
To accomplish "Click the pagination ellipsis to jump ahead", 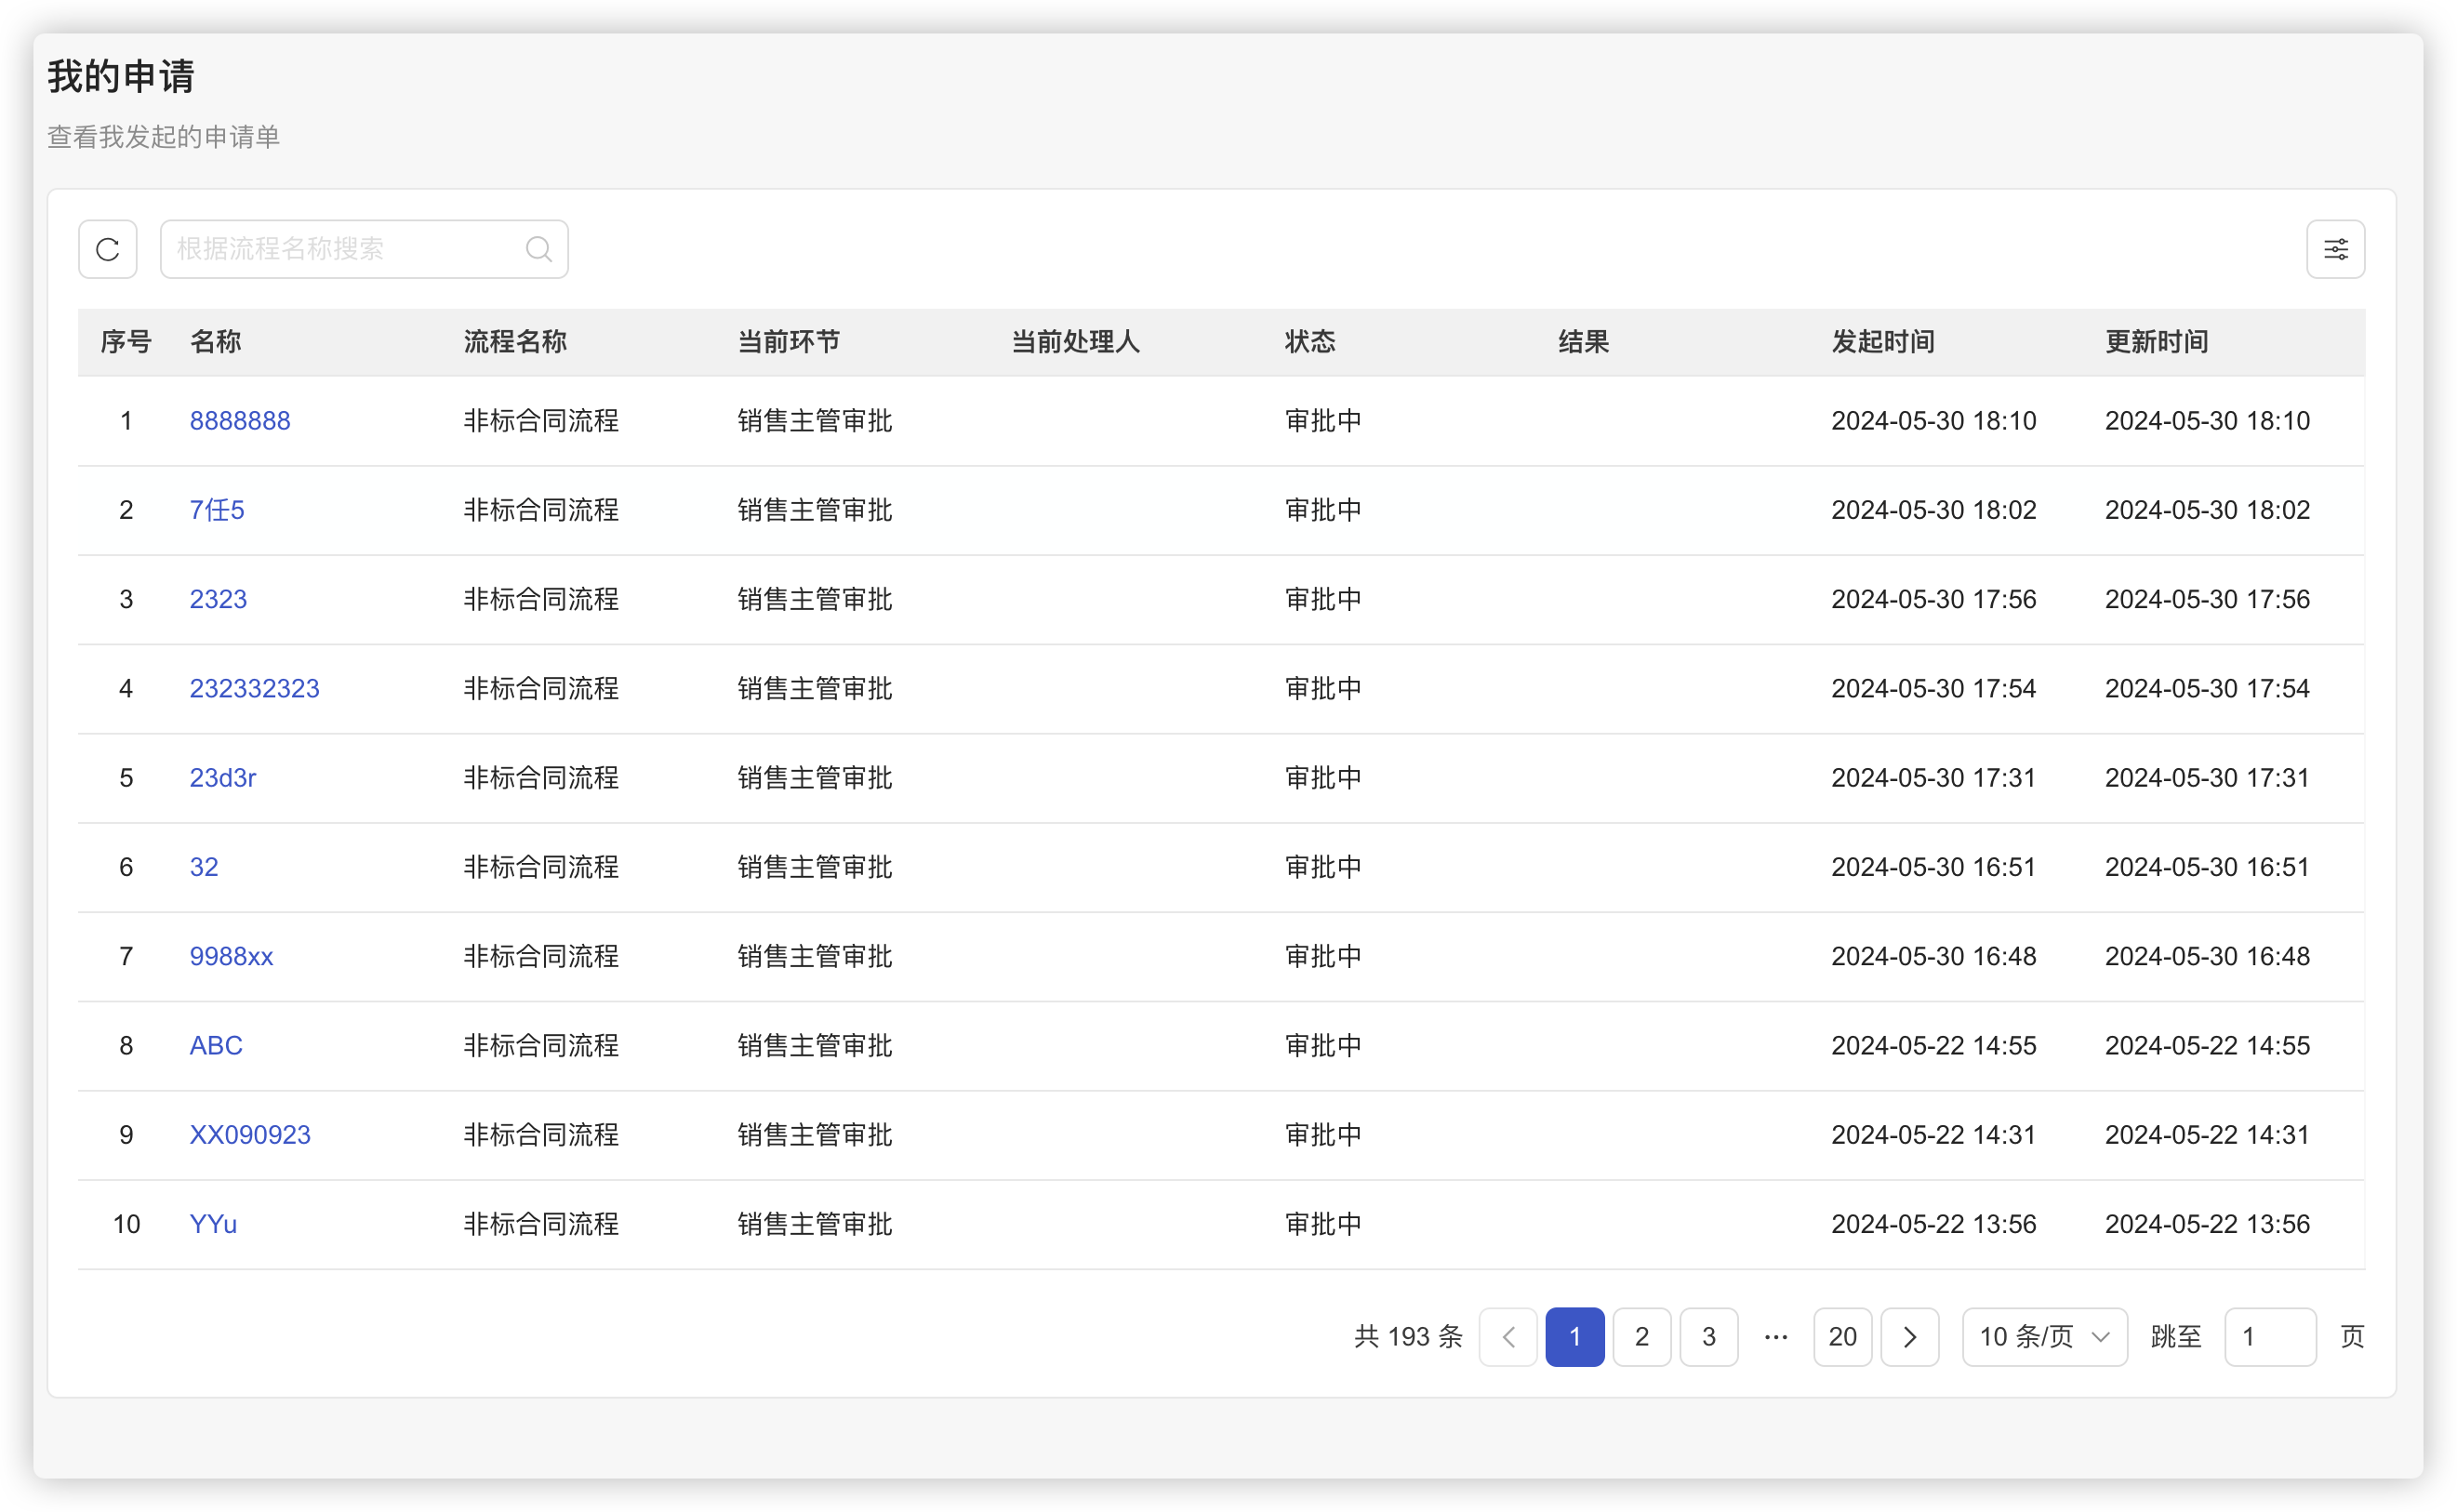I will click(1775, 1337).
